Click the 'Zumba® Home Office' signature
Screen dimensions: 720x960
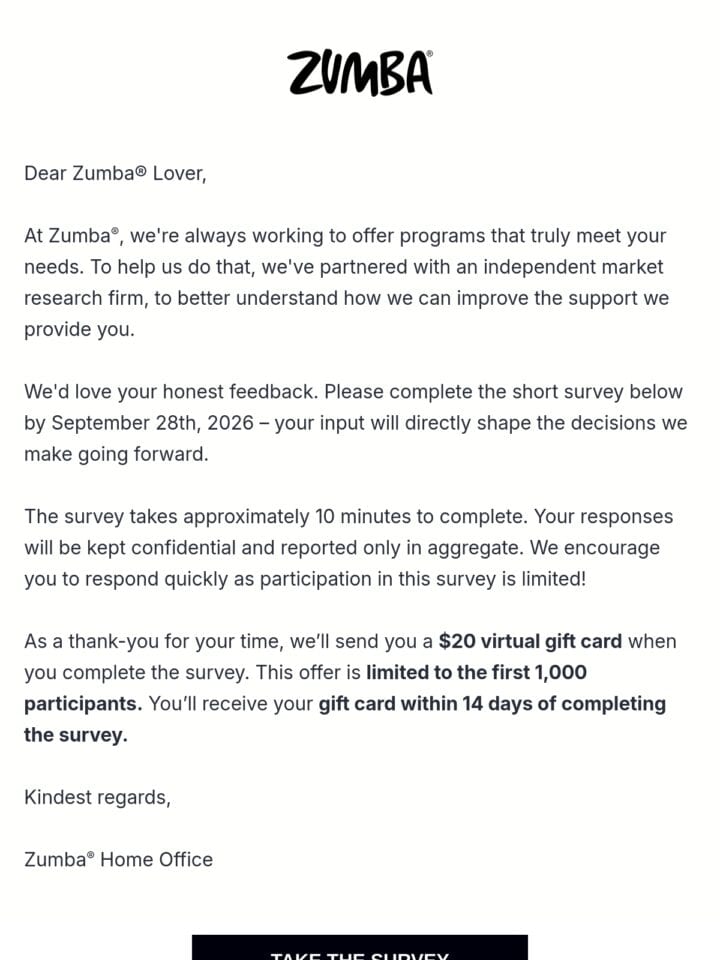tap(118, 860)
